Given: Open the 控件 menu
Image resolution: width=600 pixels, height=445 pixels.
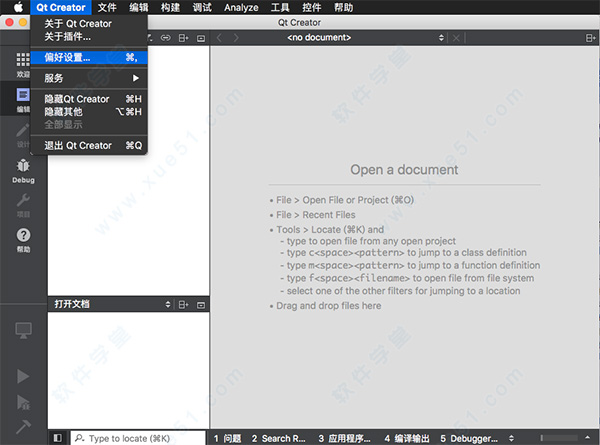Looking at the screenshot, I should [312, 7].
